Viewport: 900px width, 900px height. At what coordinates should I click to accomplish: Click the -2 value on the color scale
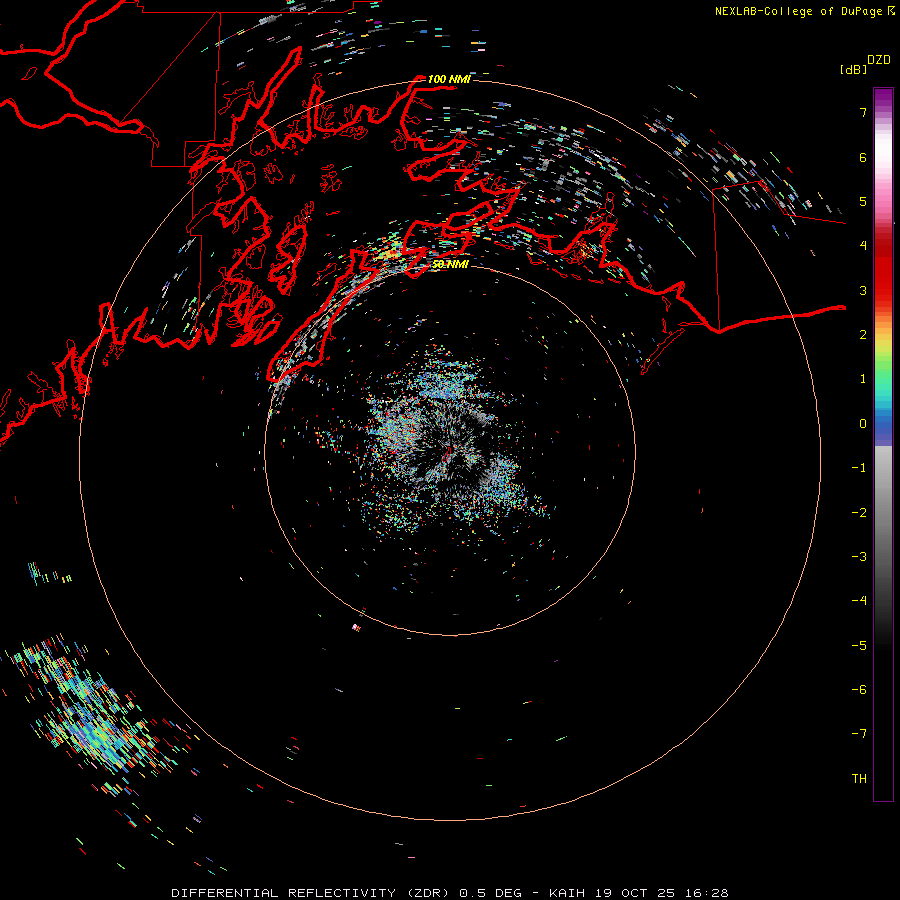tap(859, 513)
